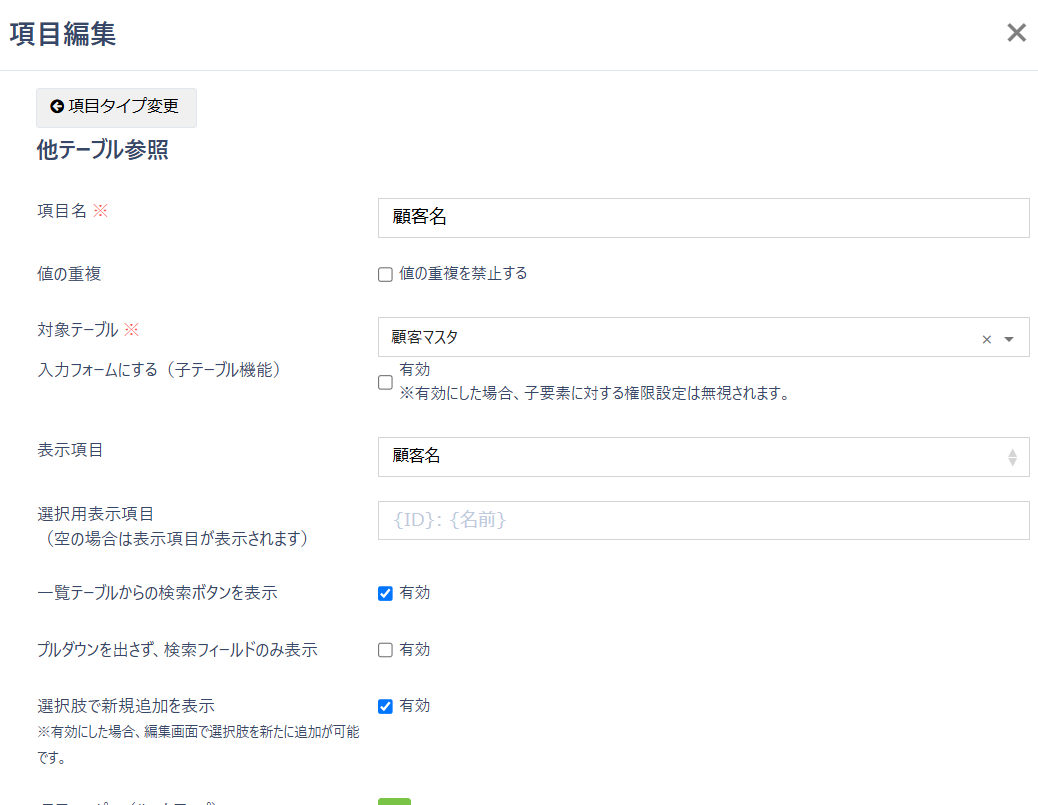Viewport: 1038px width, 805px height.
Task: Enable プルダウンを出さず、検索フィールドのみ表示
Action: pos(384,649)
